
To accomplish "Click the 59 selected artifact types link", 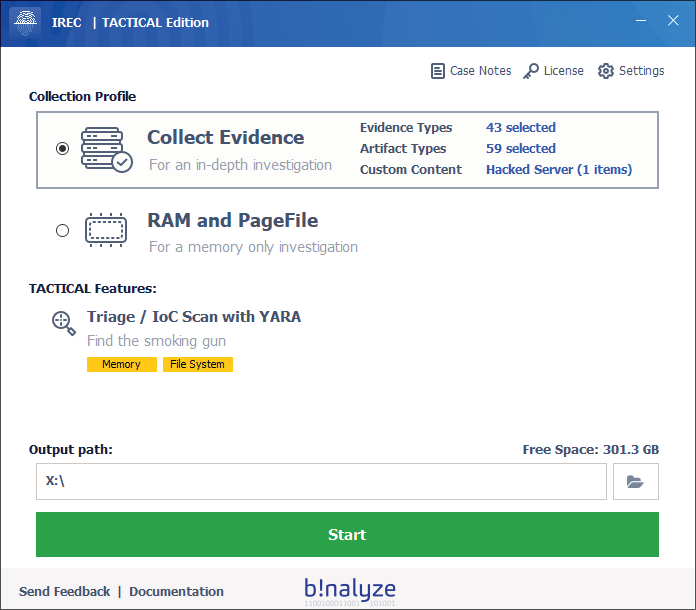I will [x=521, y=149].
